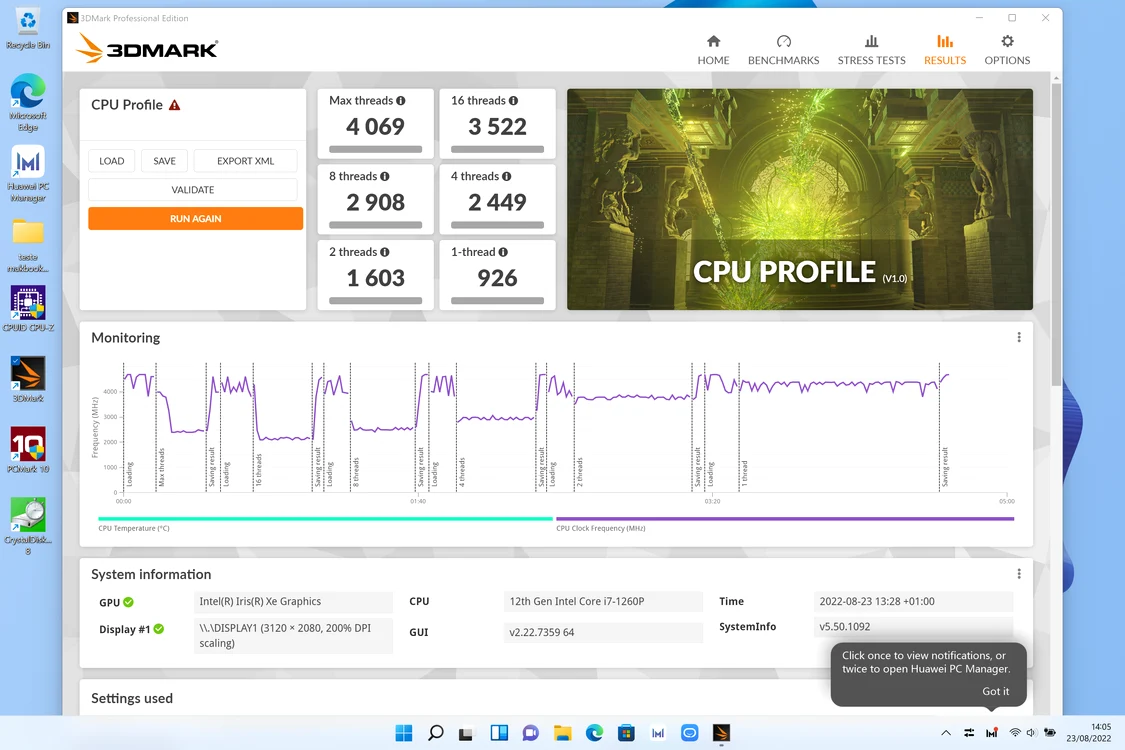The width and height of the screenshot is (1125, 750).
Task: Open Microsoft Edge desktop shortcut
Action: [x=28, y=102]
